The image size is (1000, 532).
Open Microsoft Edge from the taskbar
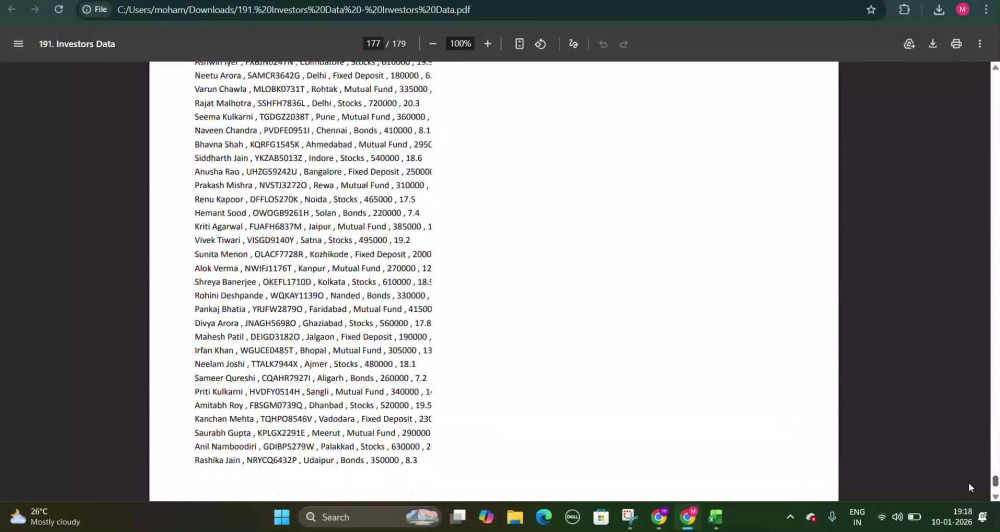(x=543, y=517)
